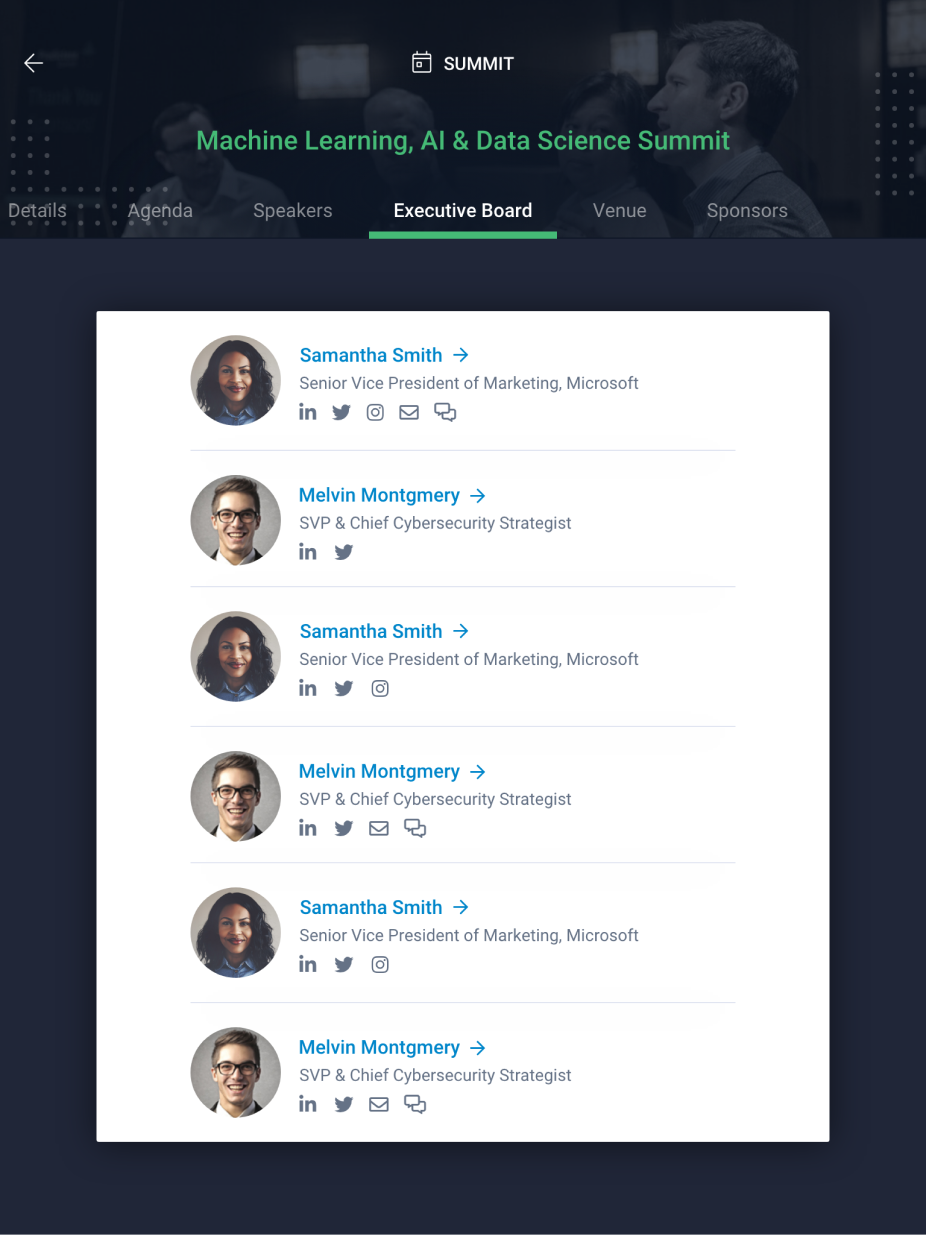
Task: Open the Venue tab
Action: tap(620, 211)
